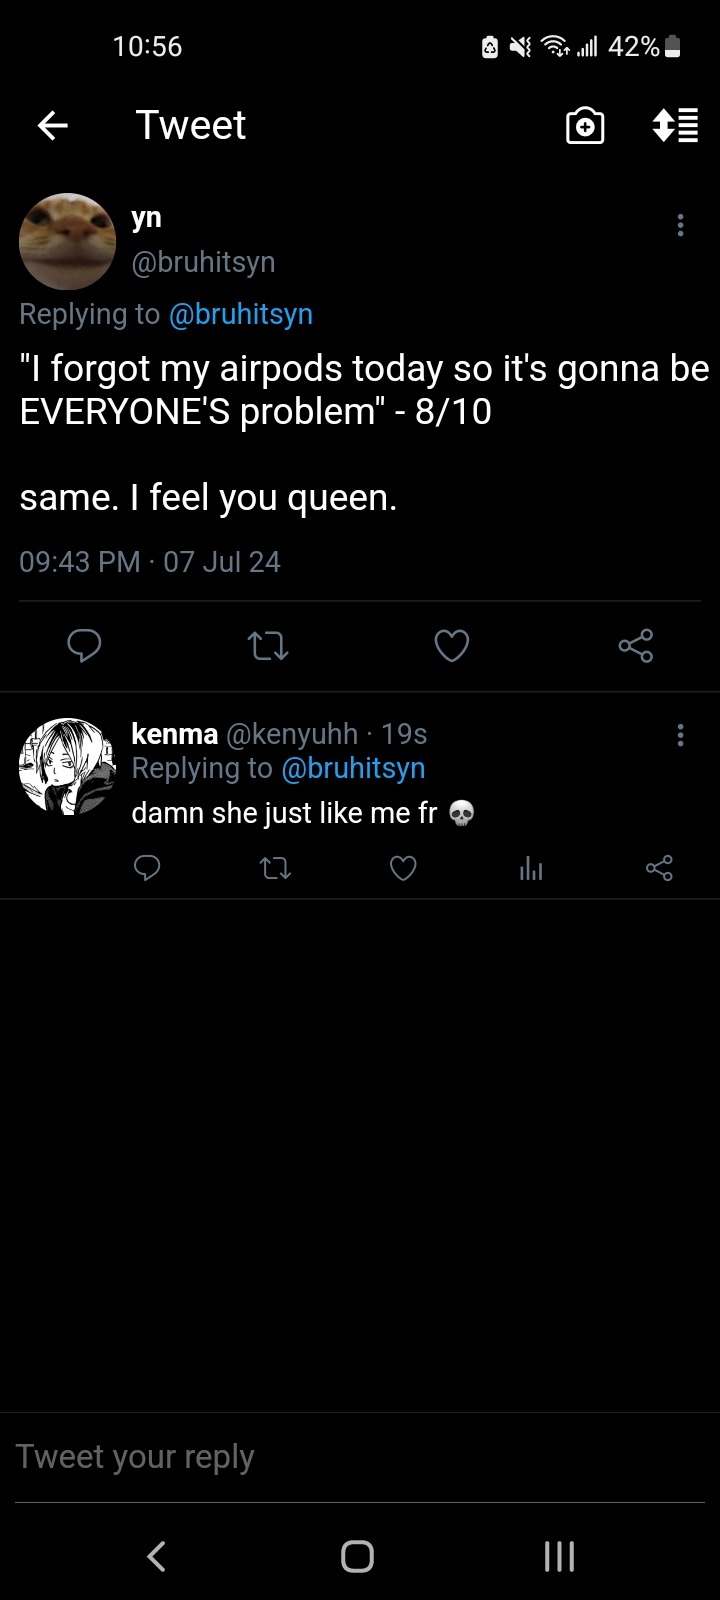Share yn's main tweet
The height and width of the screenshot is (1600, 720).
(x=636, y=646)
